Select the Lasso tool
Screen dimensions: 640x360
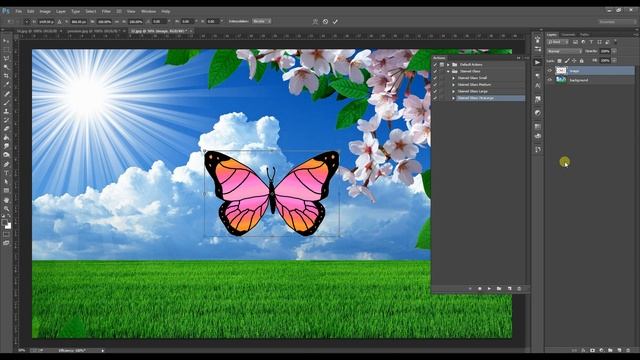click(x=7, y=58)
